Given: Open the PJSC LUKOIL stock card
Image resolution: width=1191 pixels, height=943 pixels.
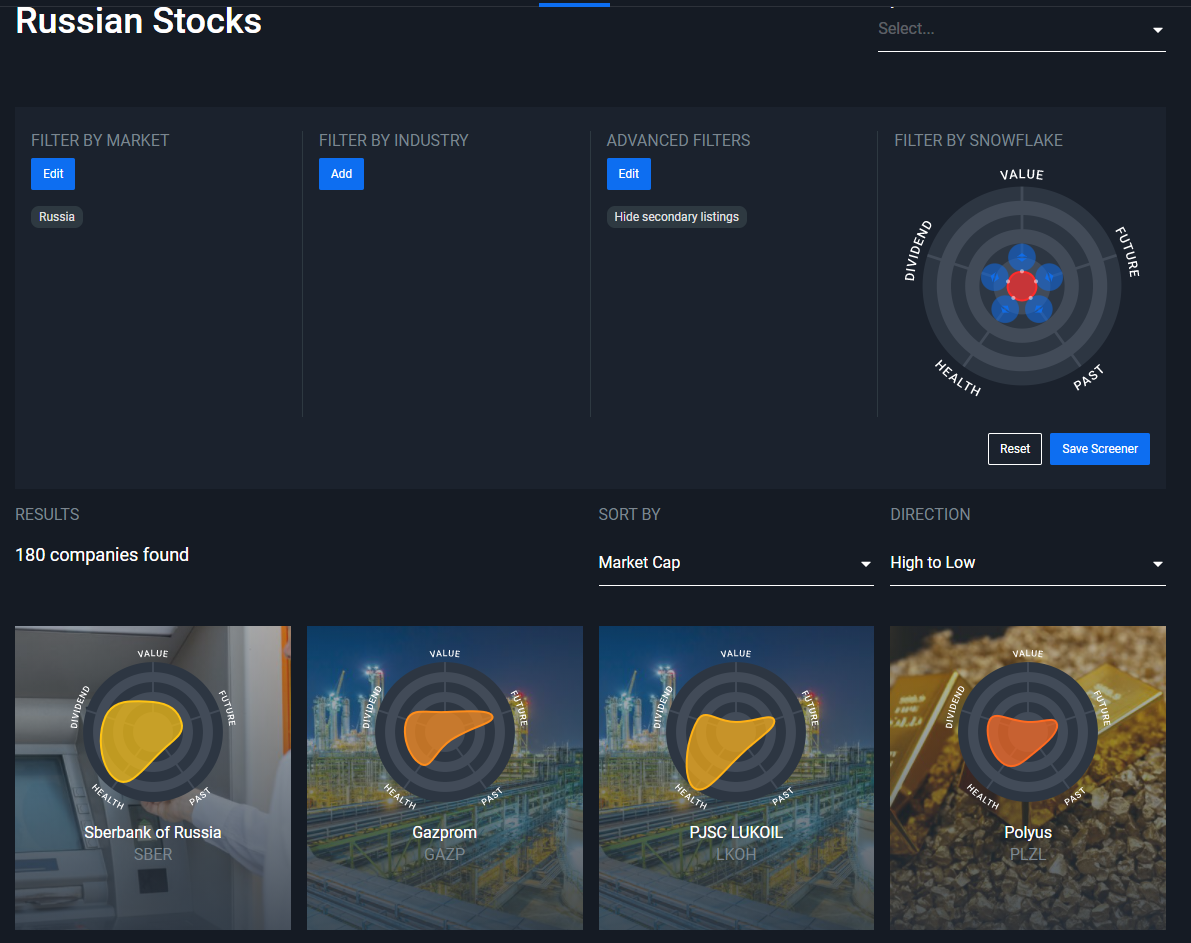Looking at the screenshot, I should 736,777.
